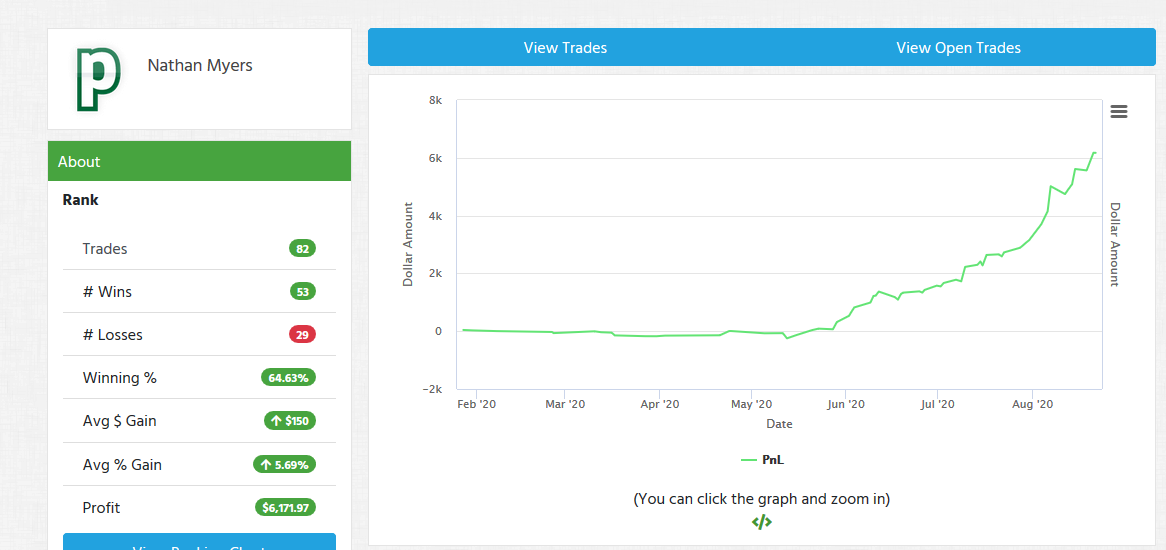The height and width of the screenshot is (550, 1166).
Task: Click the 64.63% winning percentage badge
Action: pos(288,378)
